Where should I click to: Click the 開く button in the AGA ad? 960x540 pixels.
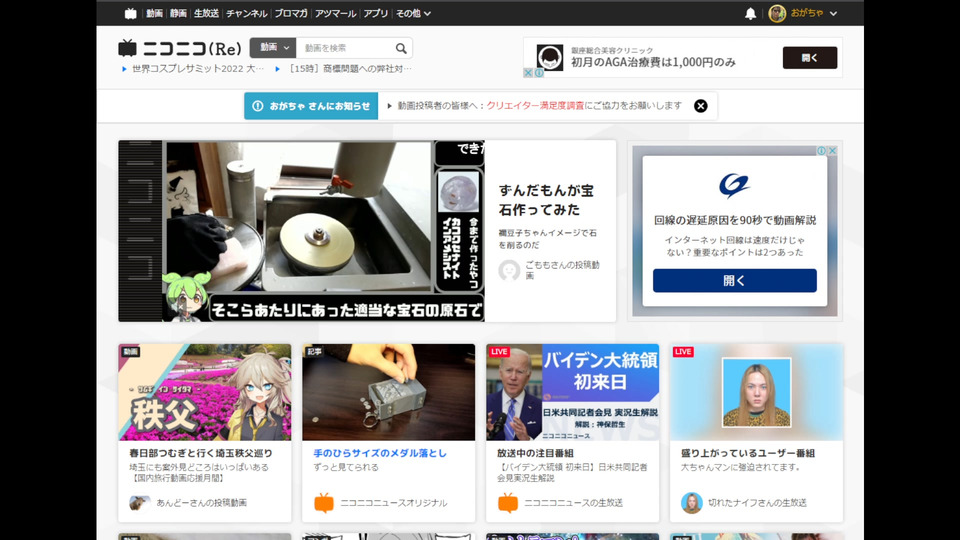click(x=809, y=58)
